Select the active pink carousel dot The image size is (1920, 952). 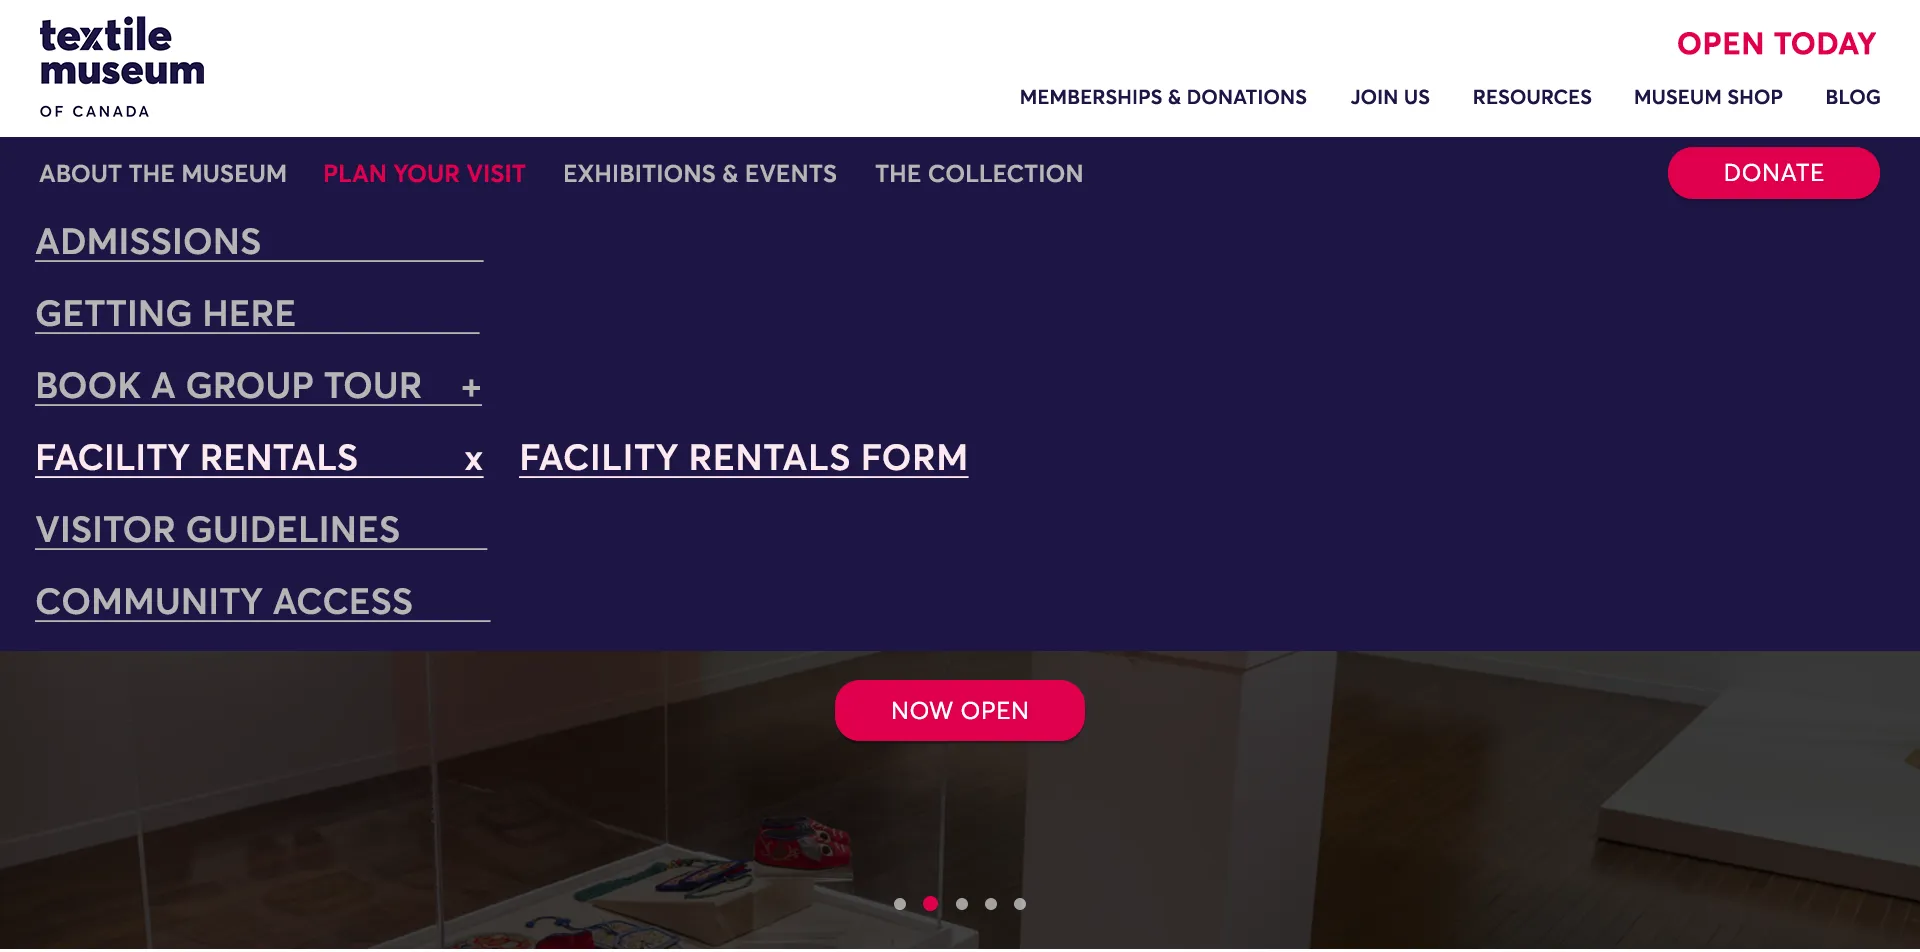(930, 904)
